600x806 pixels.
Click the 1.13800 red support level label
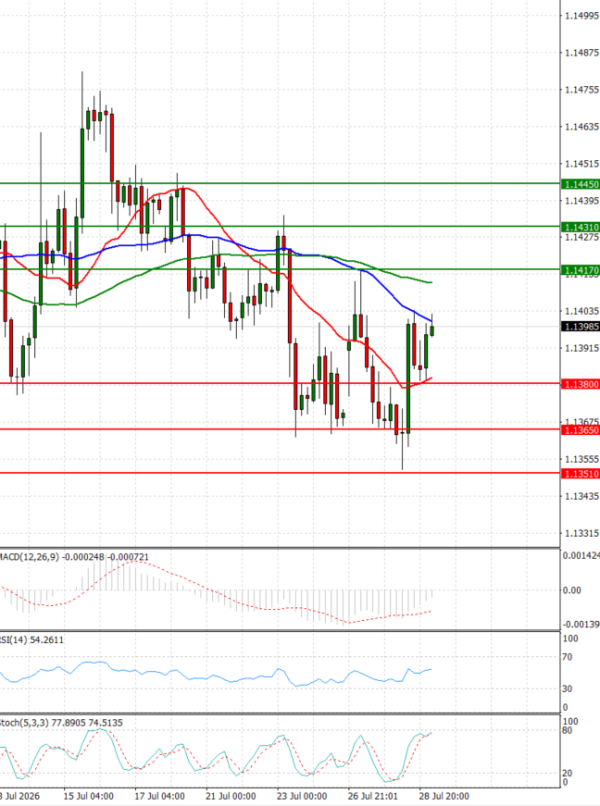[580, 384]
